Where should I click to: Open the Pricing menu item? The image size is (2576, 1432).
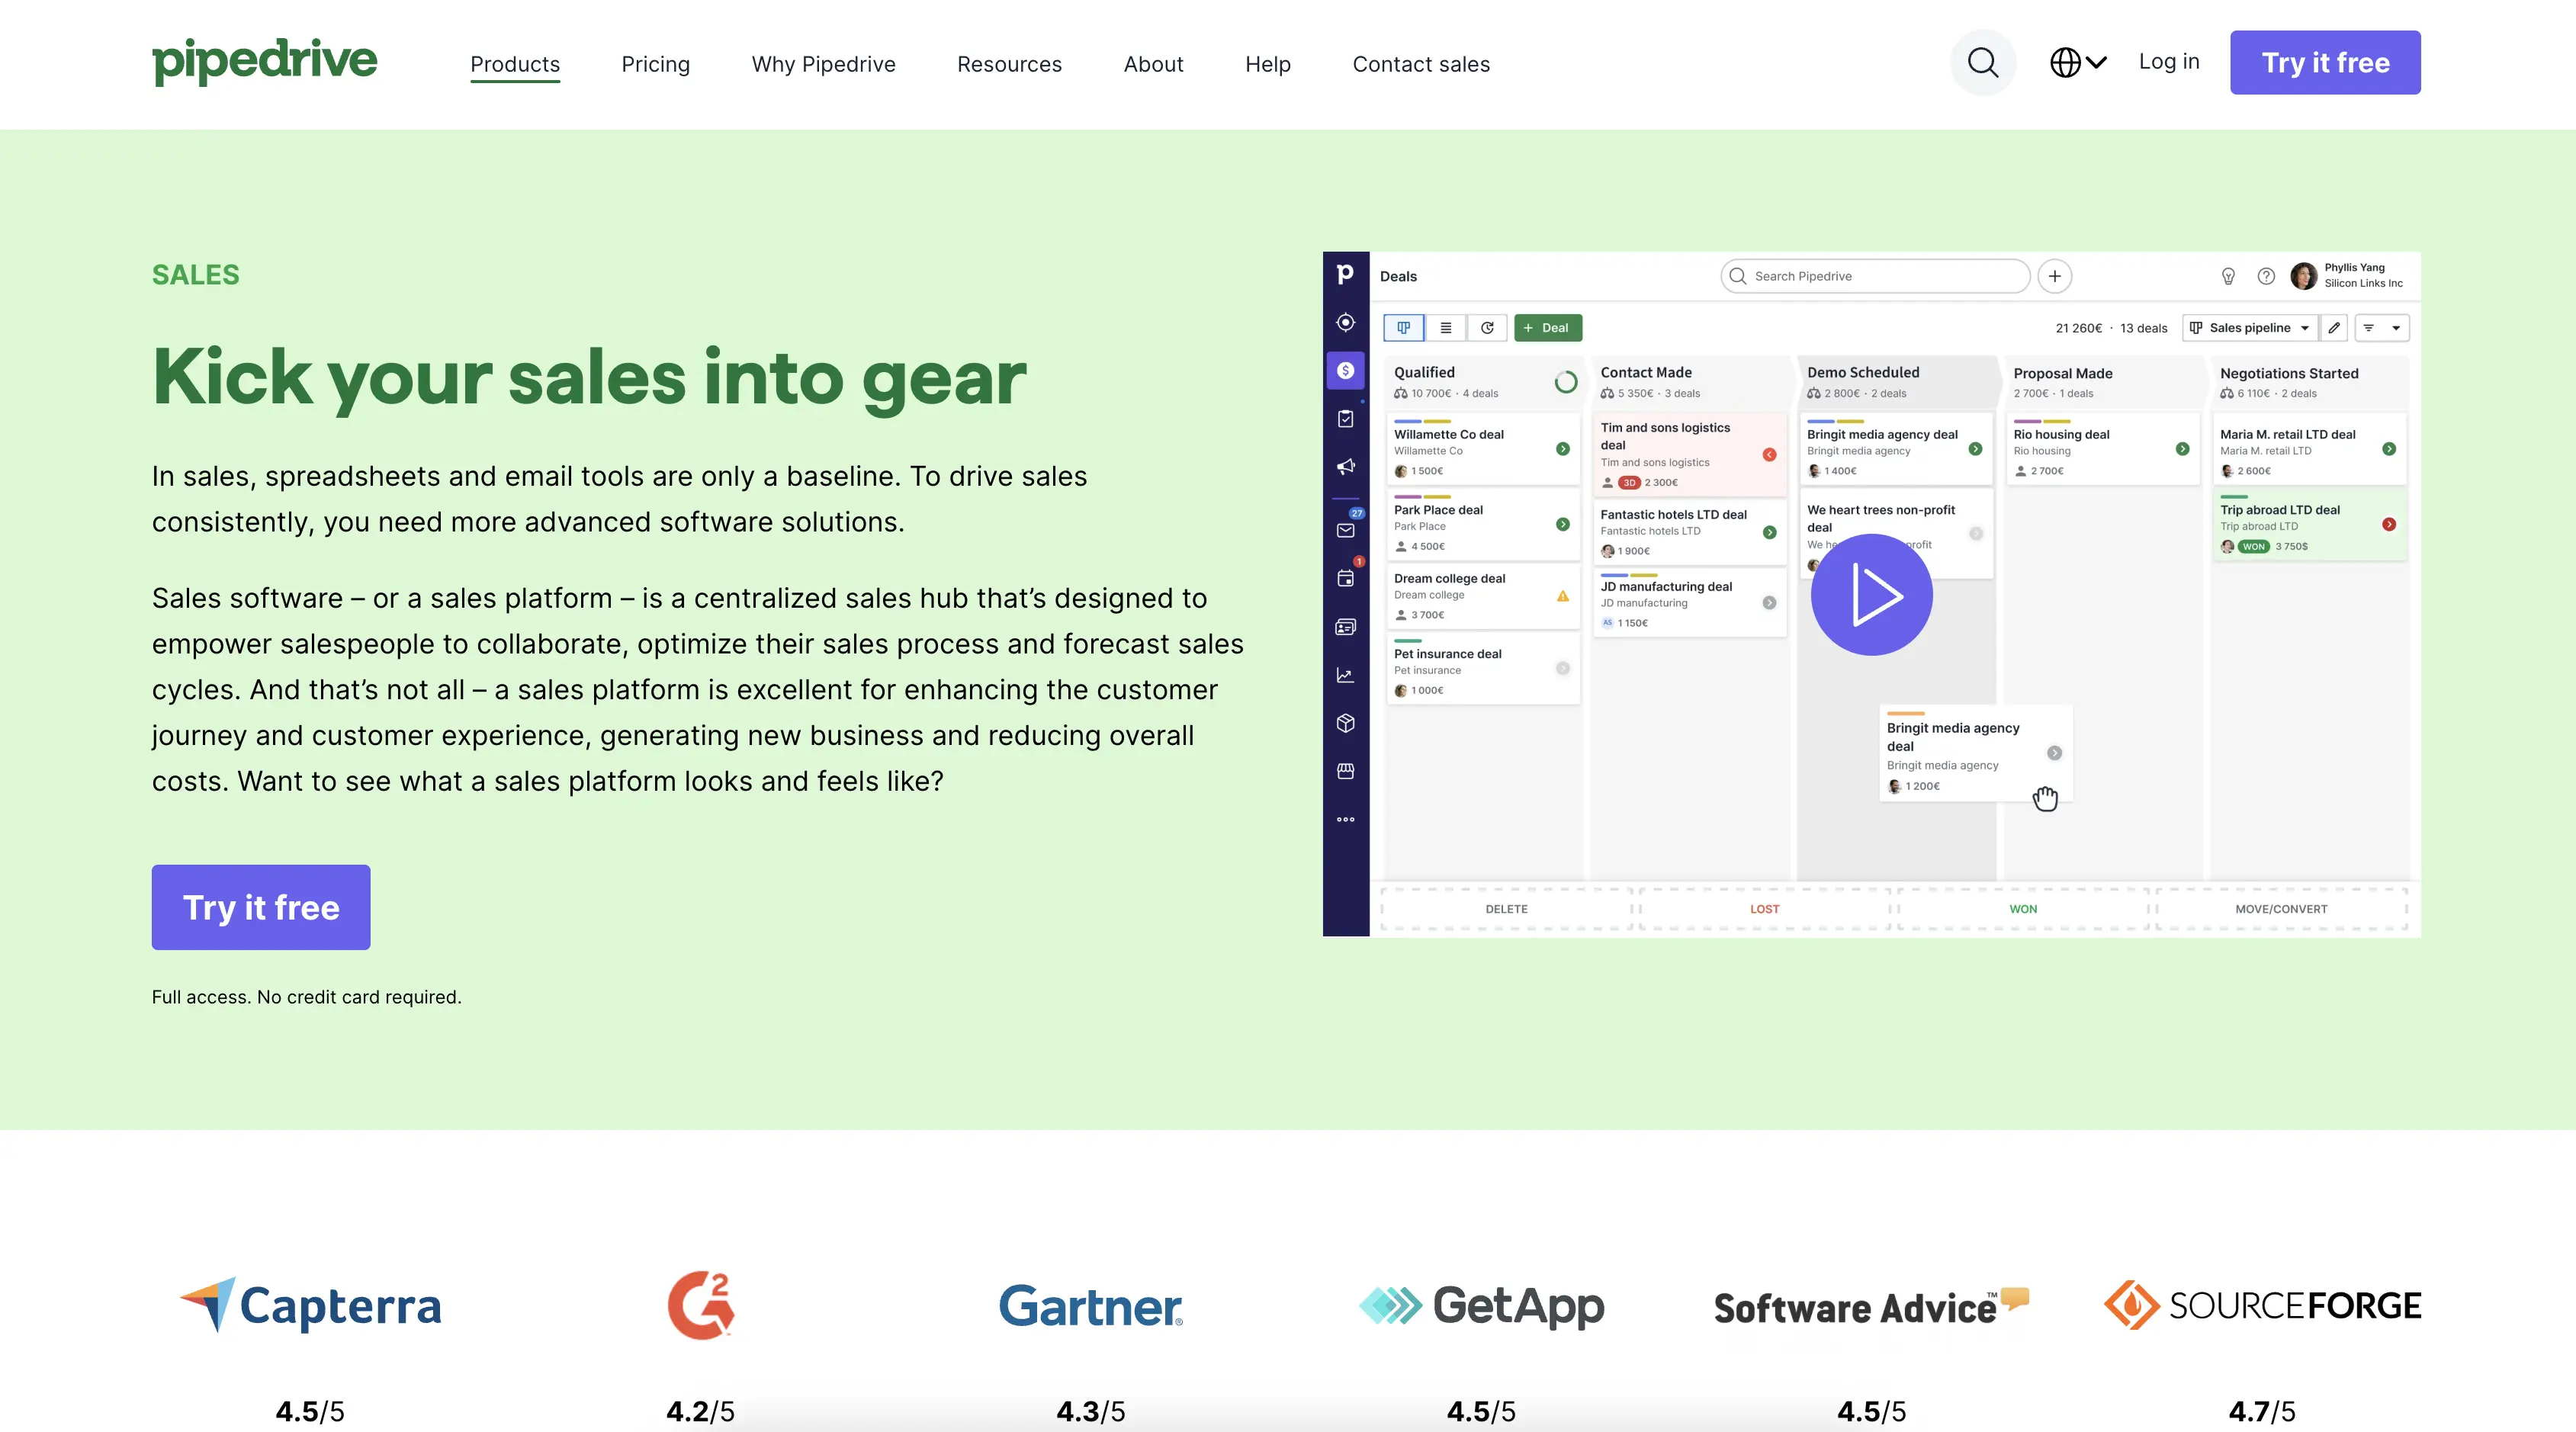655,64
